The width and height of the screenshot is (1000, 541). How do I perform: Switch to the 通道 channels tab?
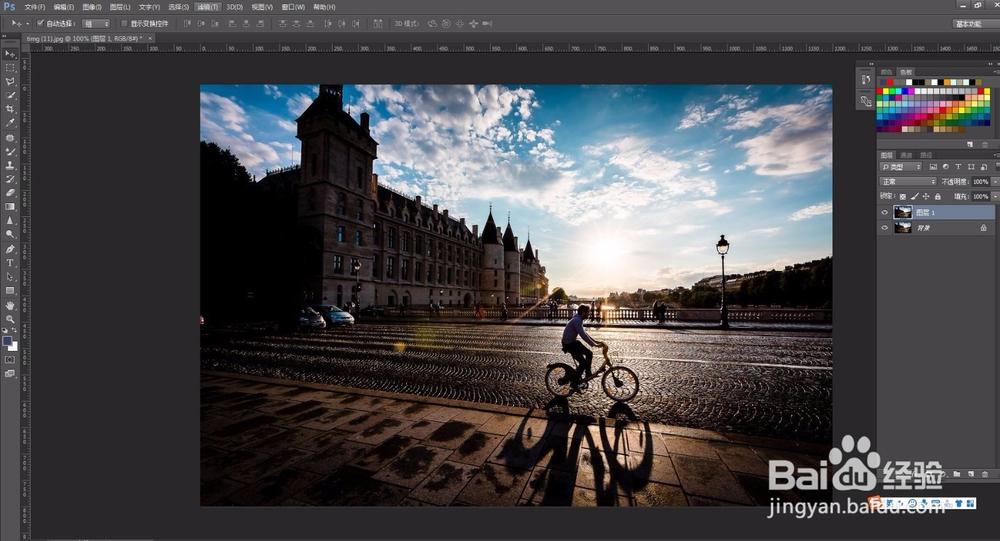pyautogui.click(x=906, y=155)
